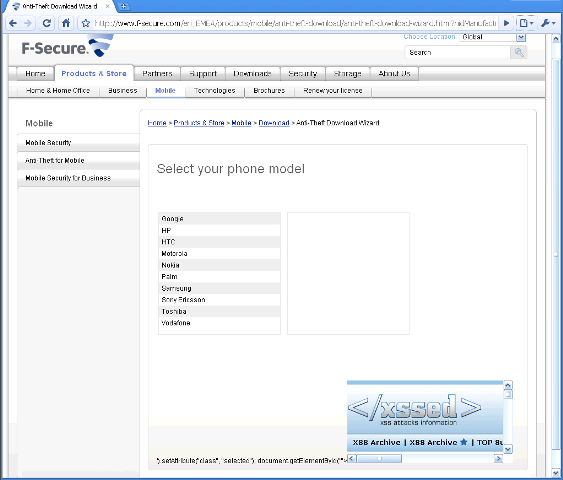Screen dimensions: 563x480
Task: Choose Nokia in manufacturer list
Action: click(x=219, y=265)
